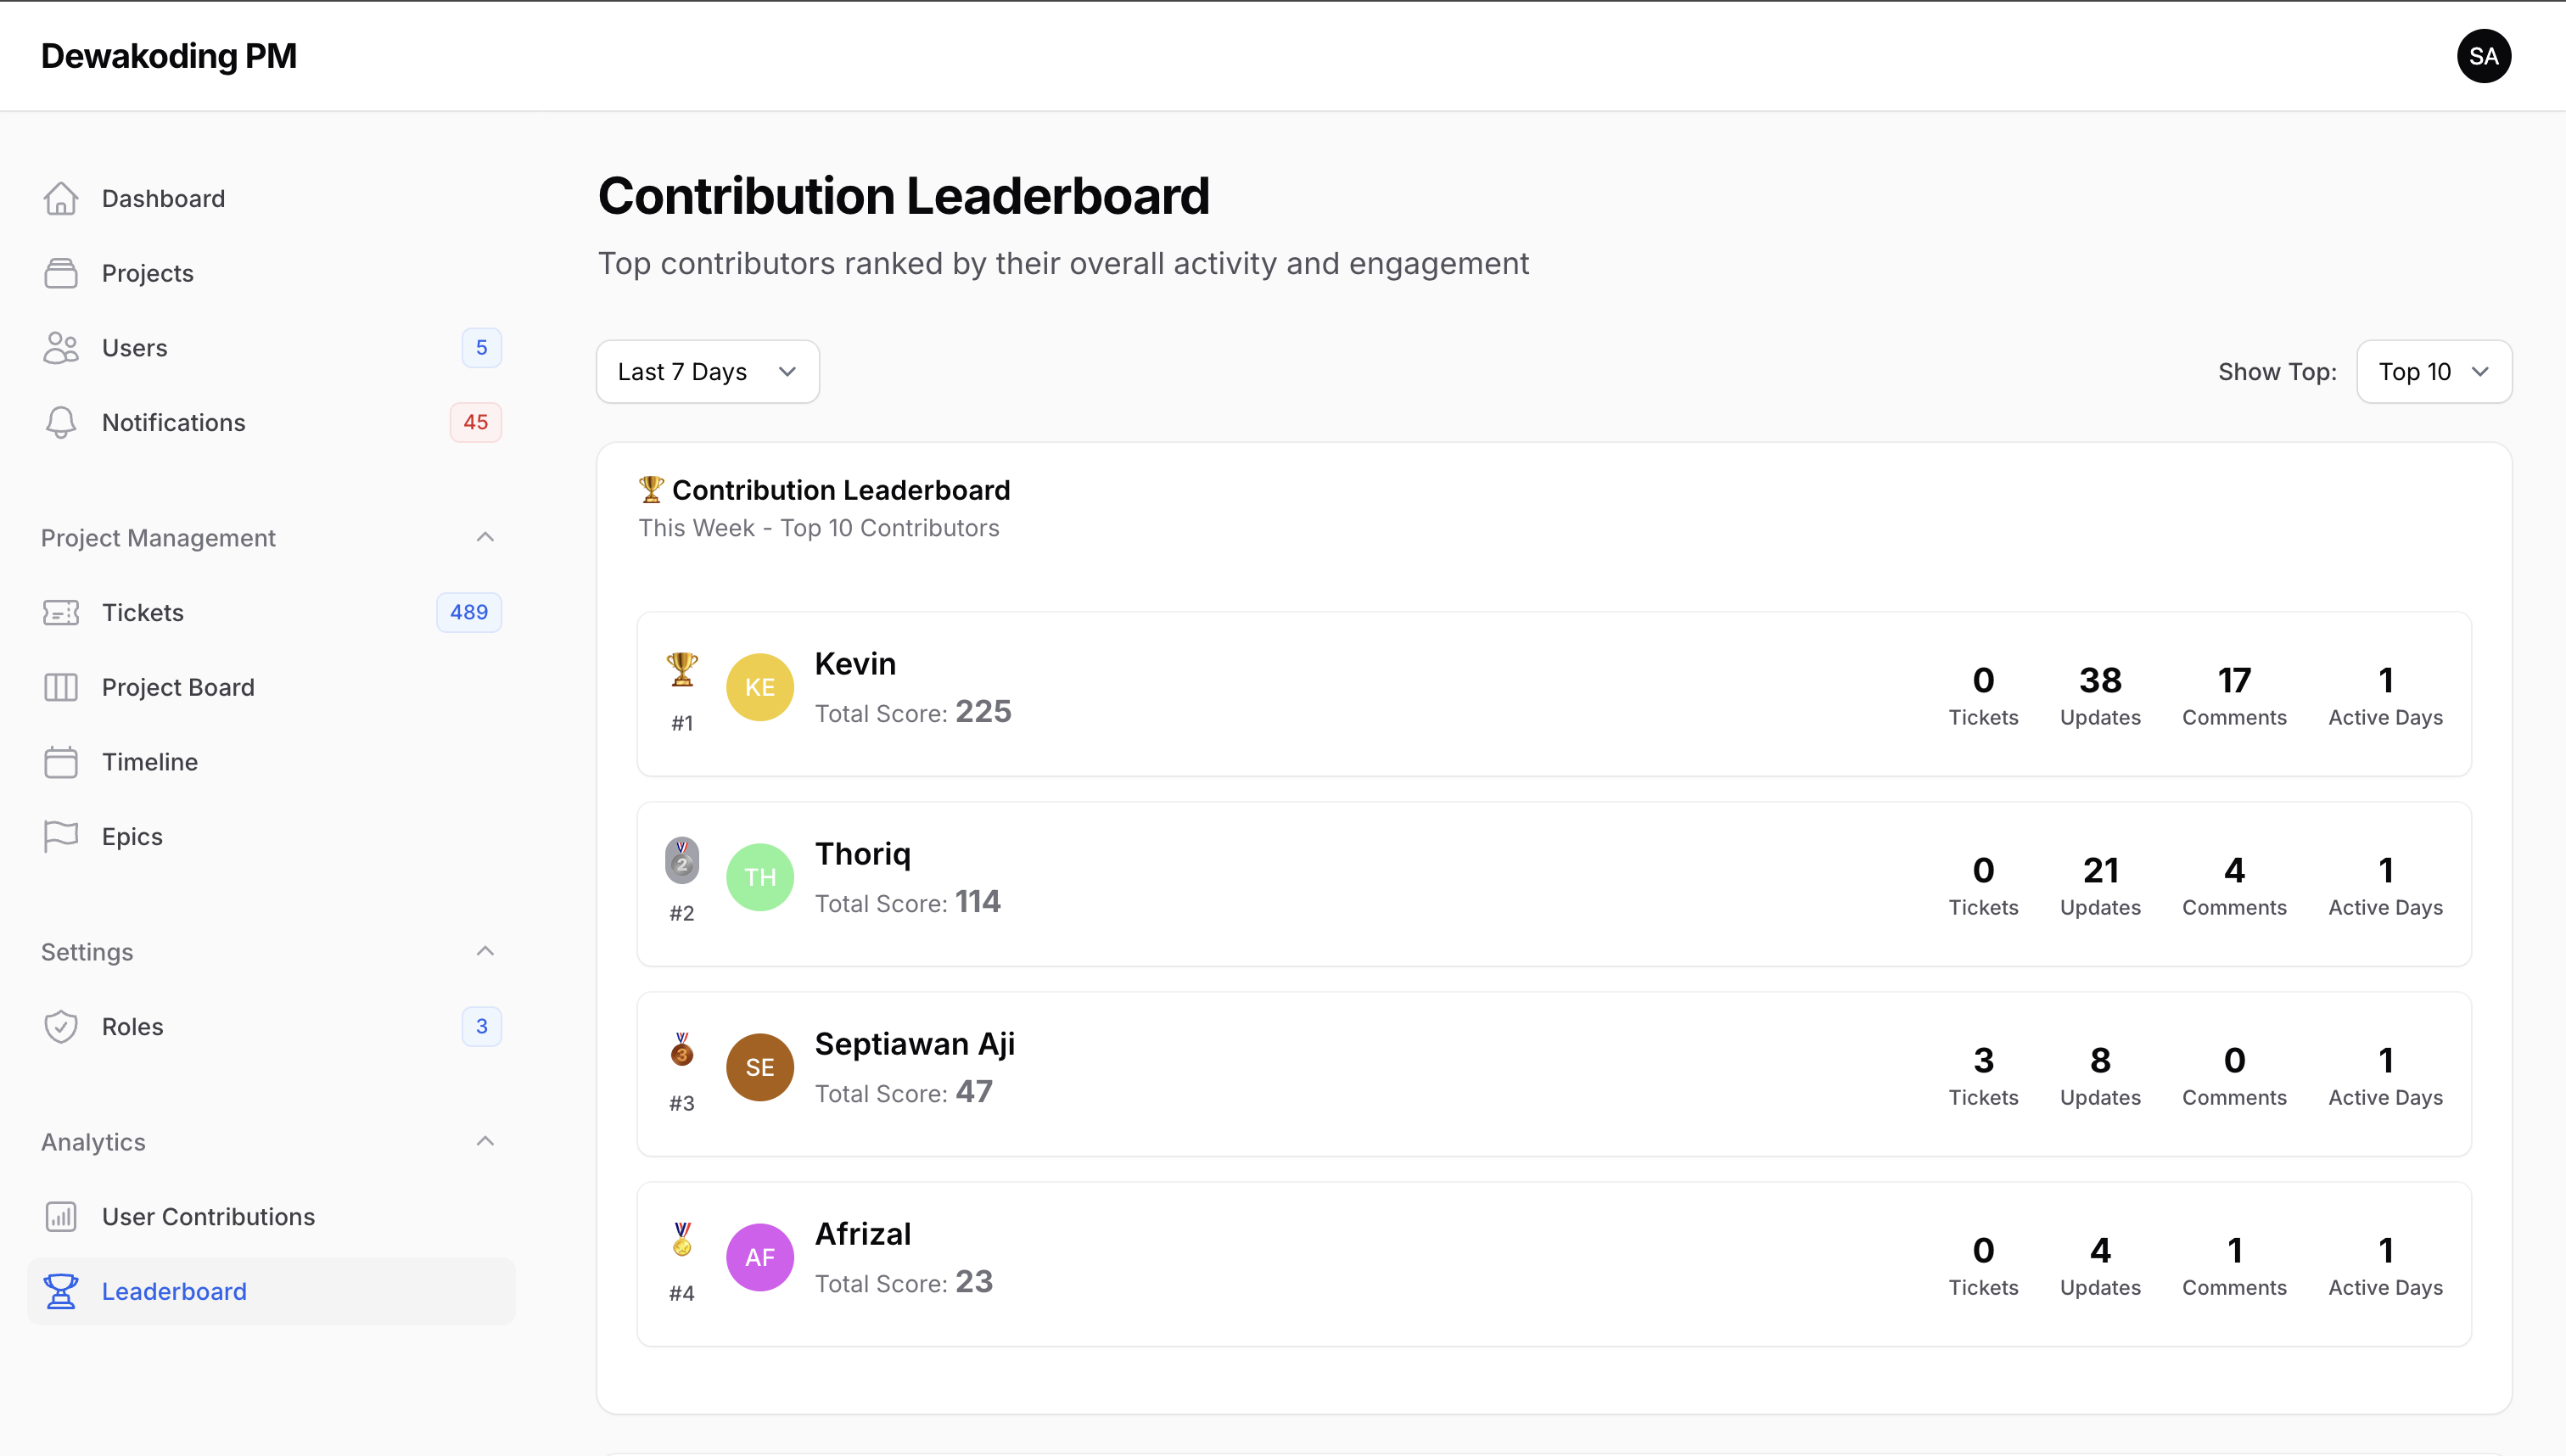Open the Top 10 dropdown
The image size is (2566, 1456).
[x=2433, y=372]
